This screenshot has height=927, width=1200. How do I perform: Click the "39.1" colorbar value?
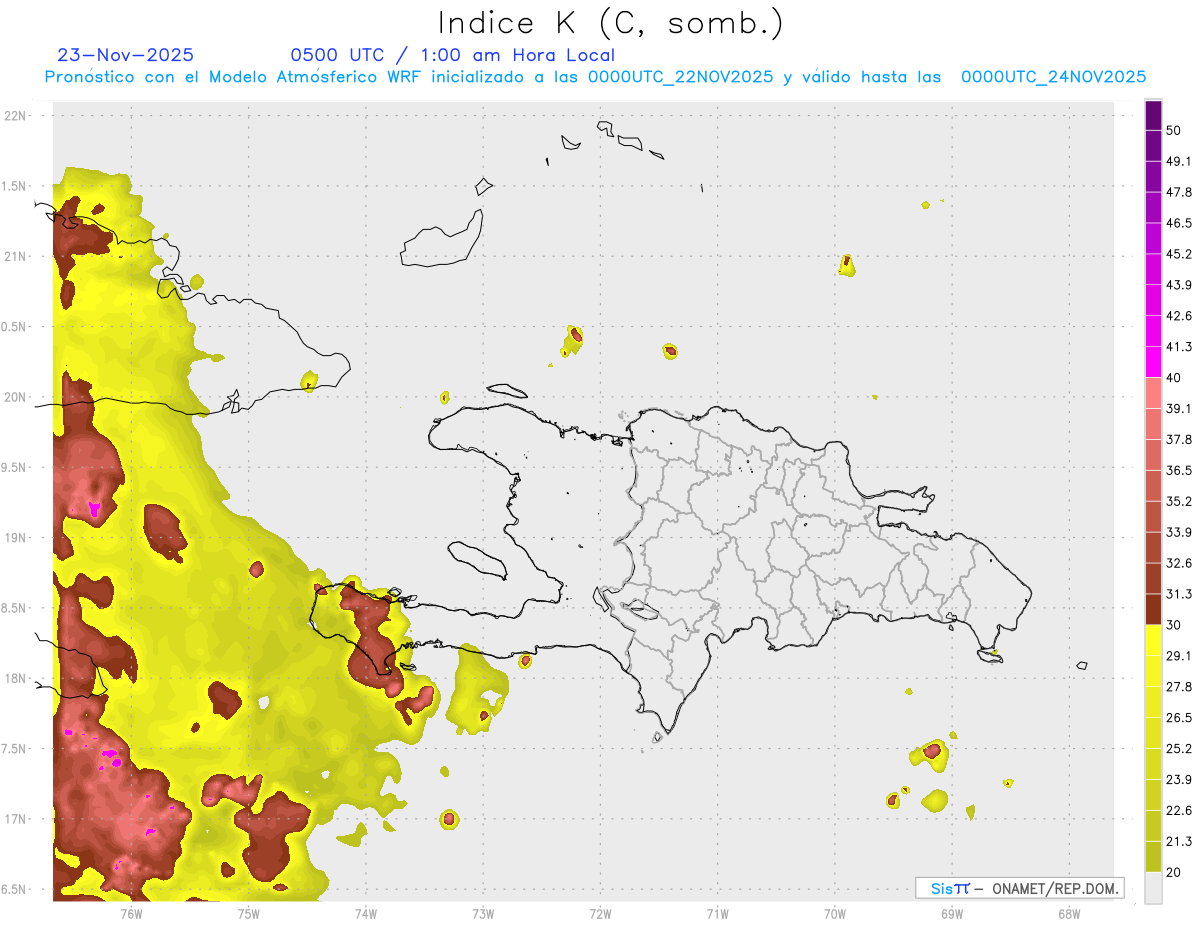click(x=1179, y=408)
